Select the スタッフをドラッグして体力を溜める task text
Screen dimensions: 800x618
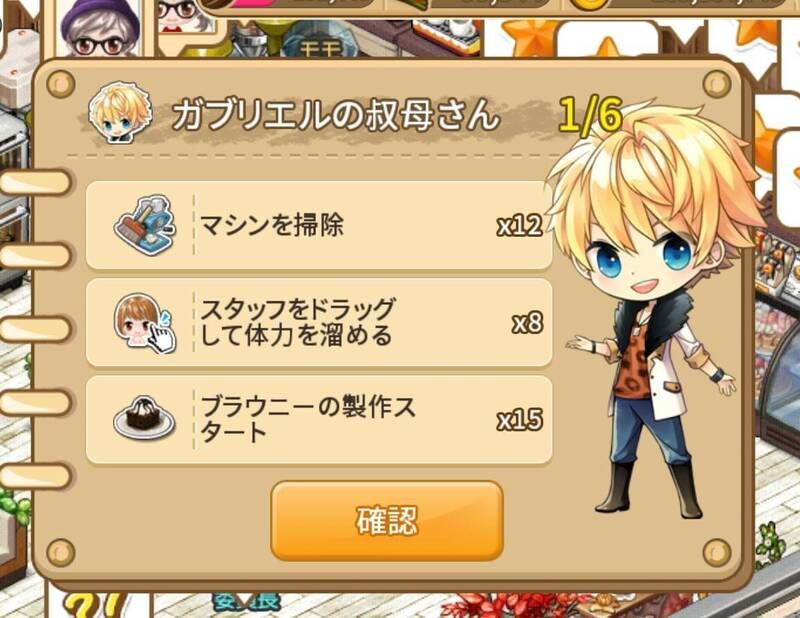click(297, 323)
